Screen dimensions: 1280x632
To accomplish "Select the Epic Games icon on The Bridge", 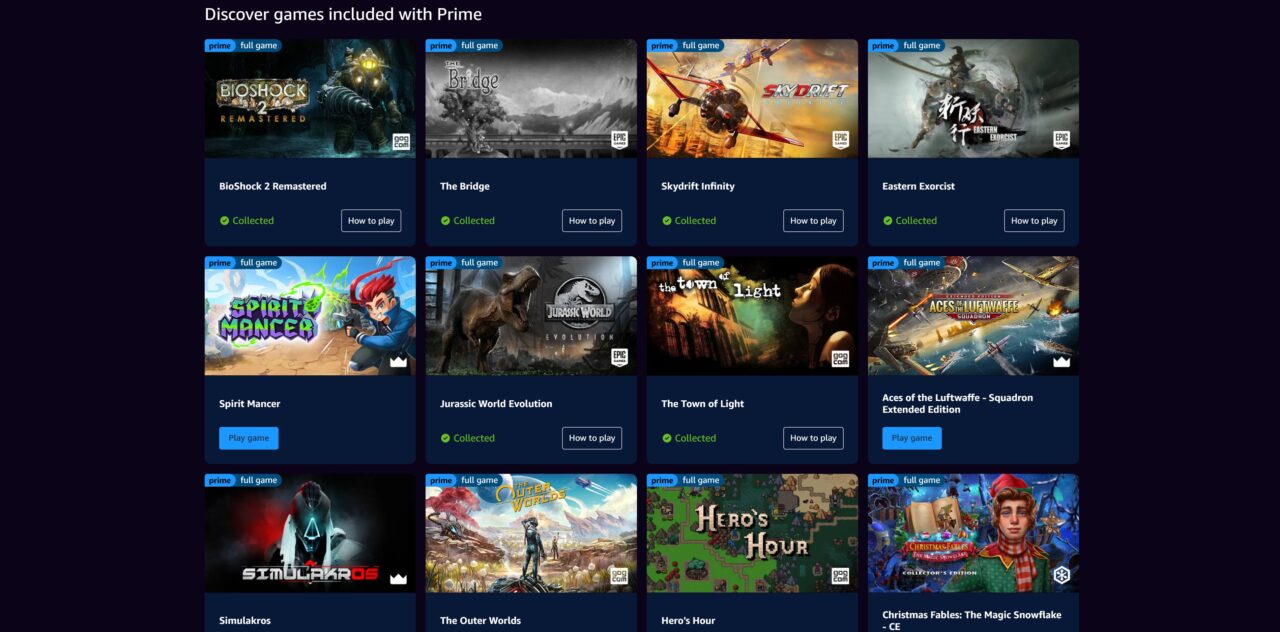I will [x=619, y=139].
